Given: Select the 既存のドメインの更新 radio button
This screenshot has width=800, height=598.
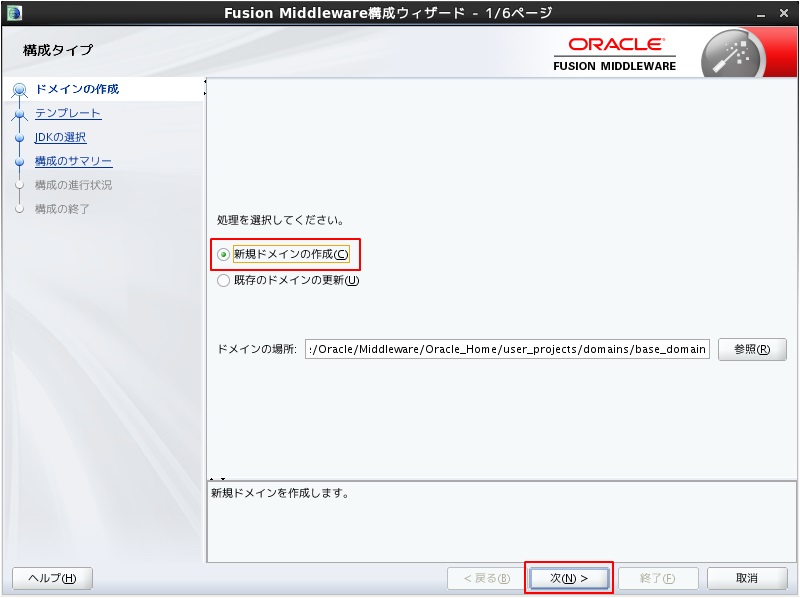Looking at the screenshot, I should coord(223,280).
